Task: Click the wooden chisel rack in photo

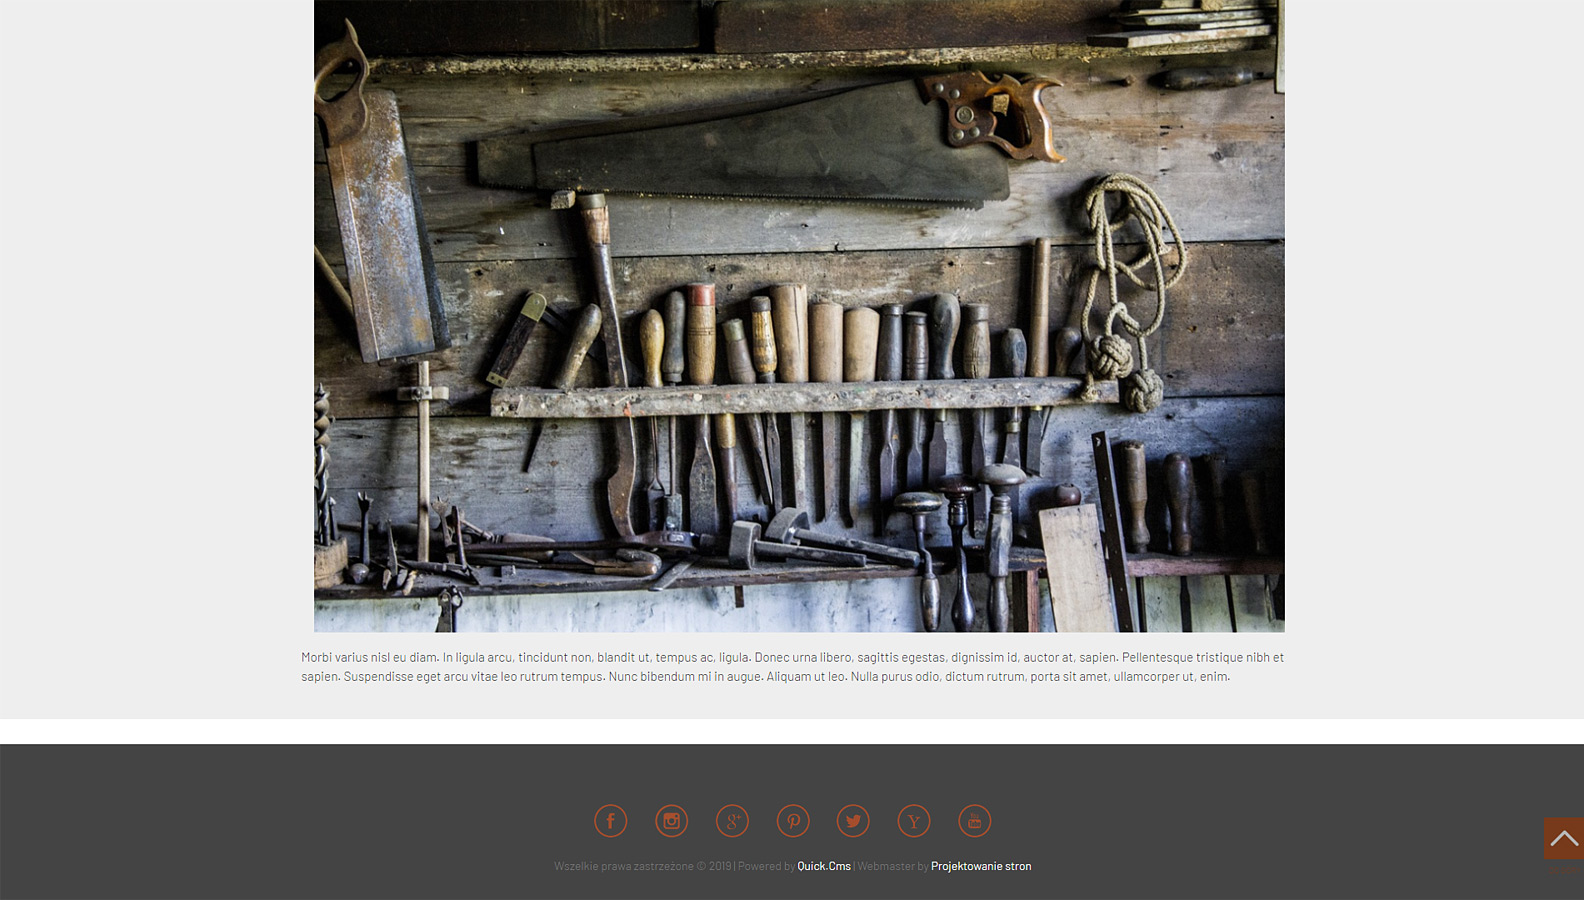Action: pos(800,399)
